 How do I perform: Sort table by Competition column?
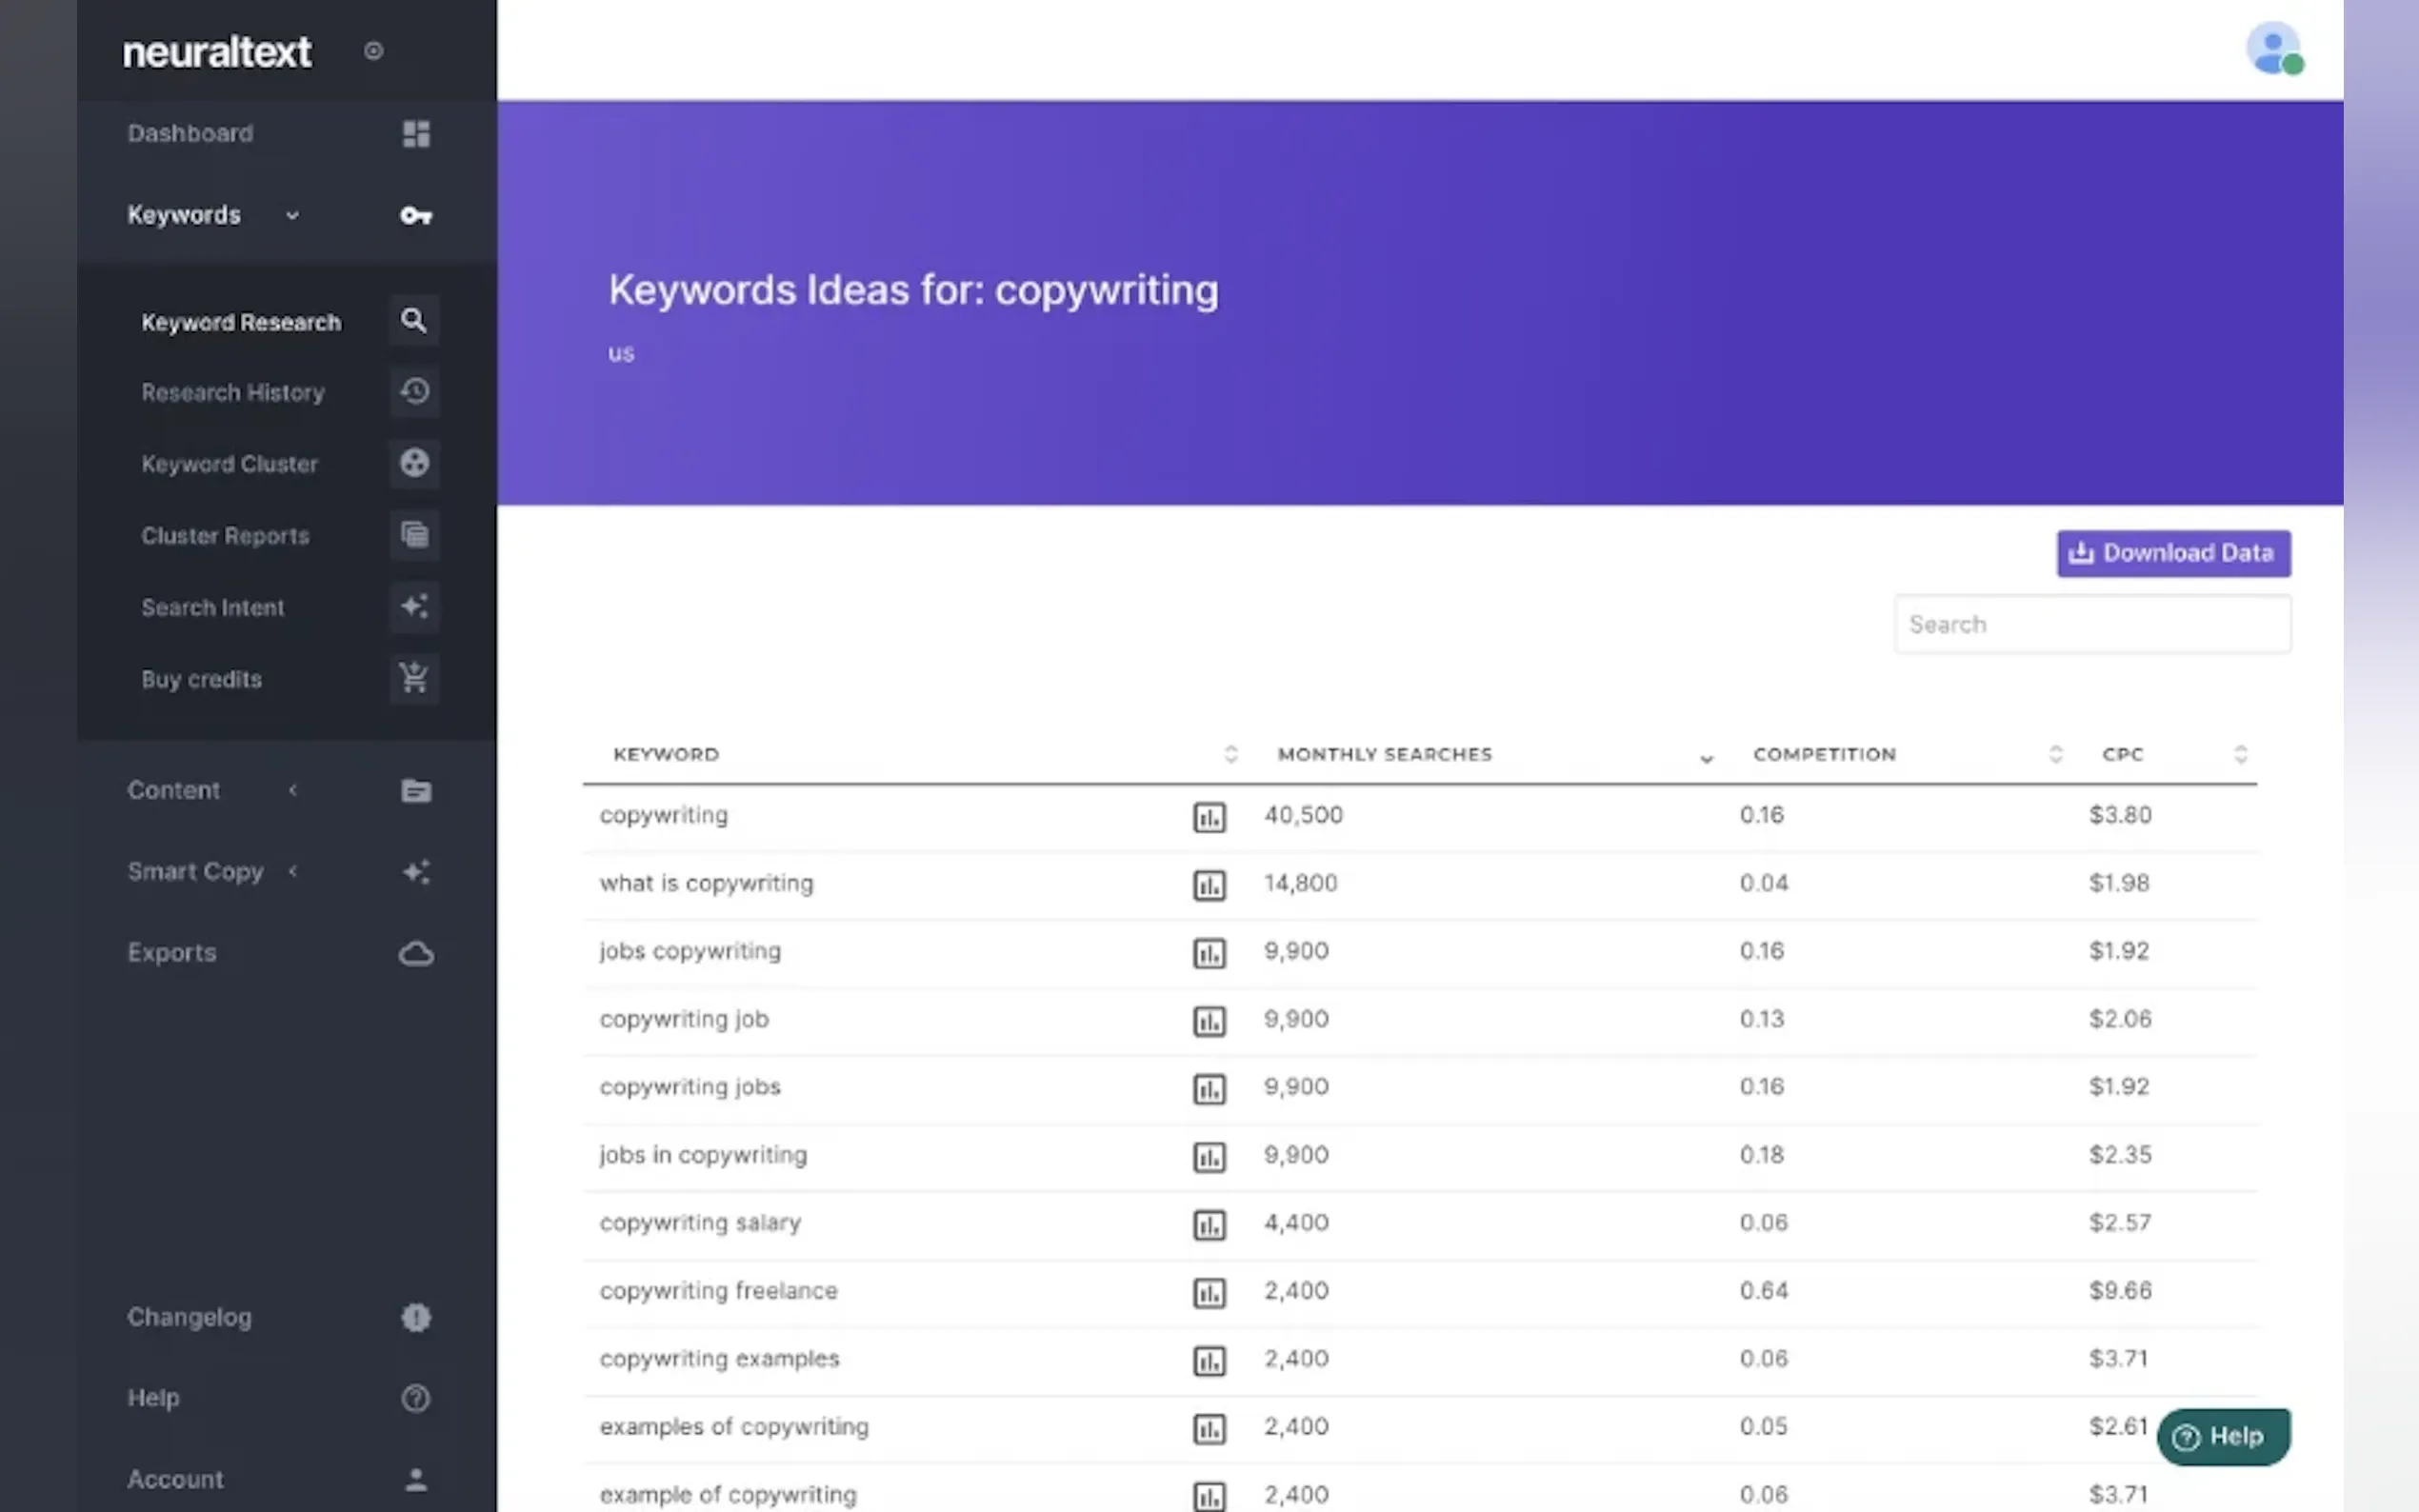point(2055,754)
